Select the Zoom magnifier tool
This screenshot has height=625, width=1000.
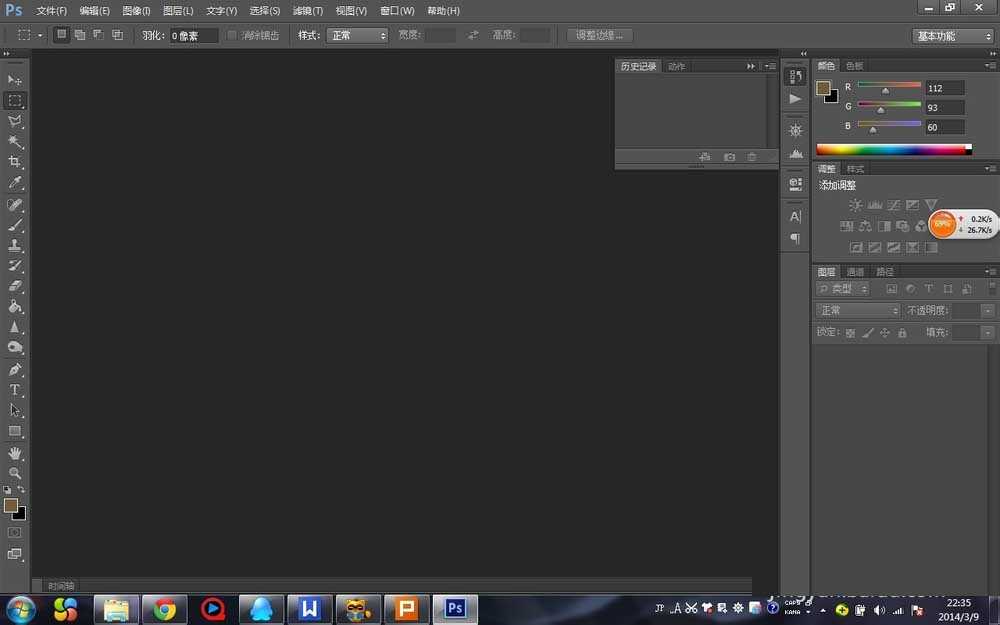[15, 473]
